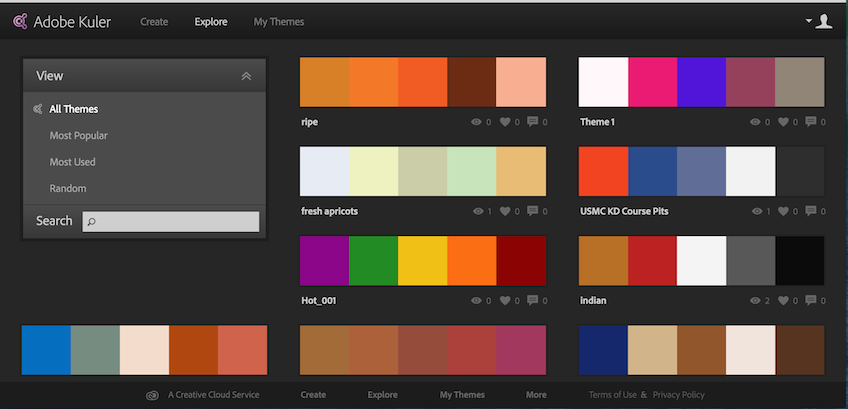Click the Creative Cloud icon in footer

(x=152, y=395)
